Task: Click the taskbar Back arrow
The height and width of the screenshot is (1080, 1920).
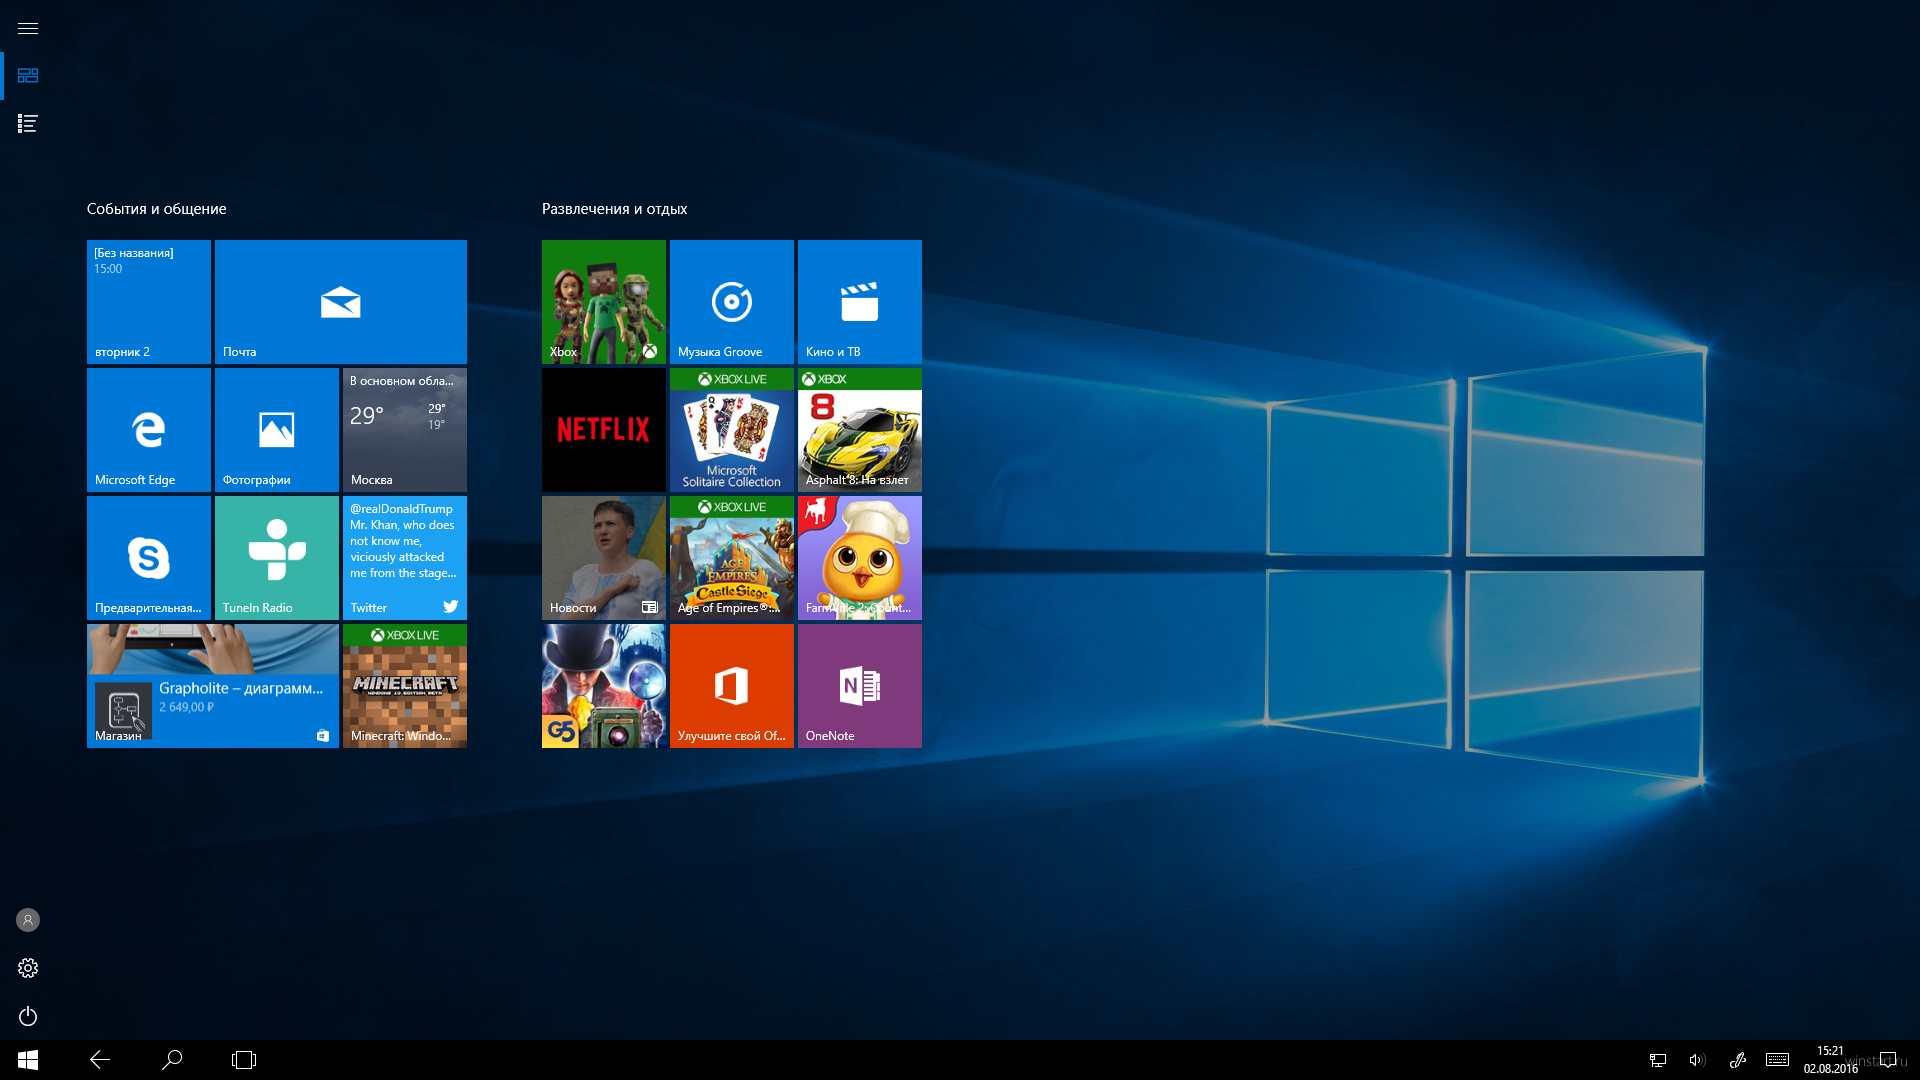Action: [x=100, y=1060]
